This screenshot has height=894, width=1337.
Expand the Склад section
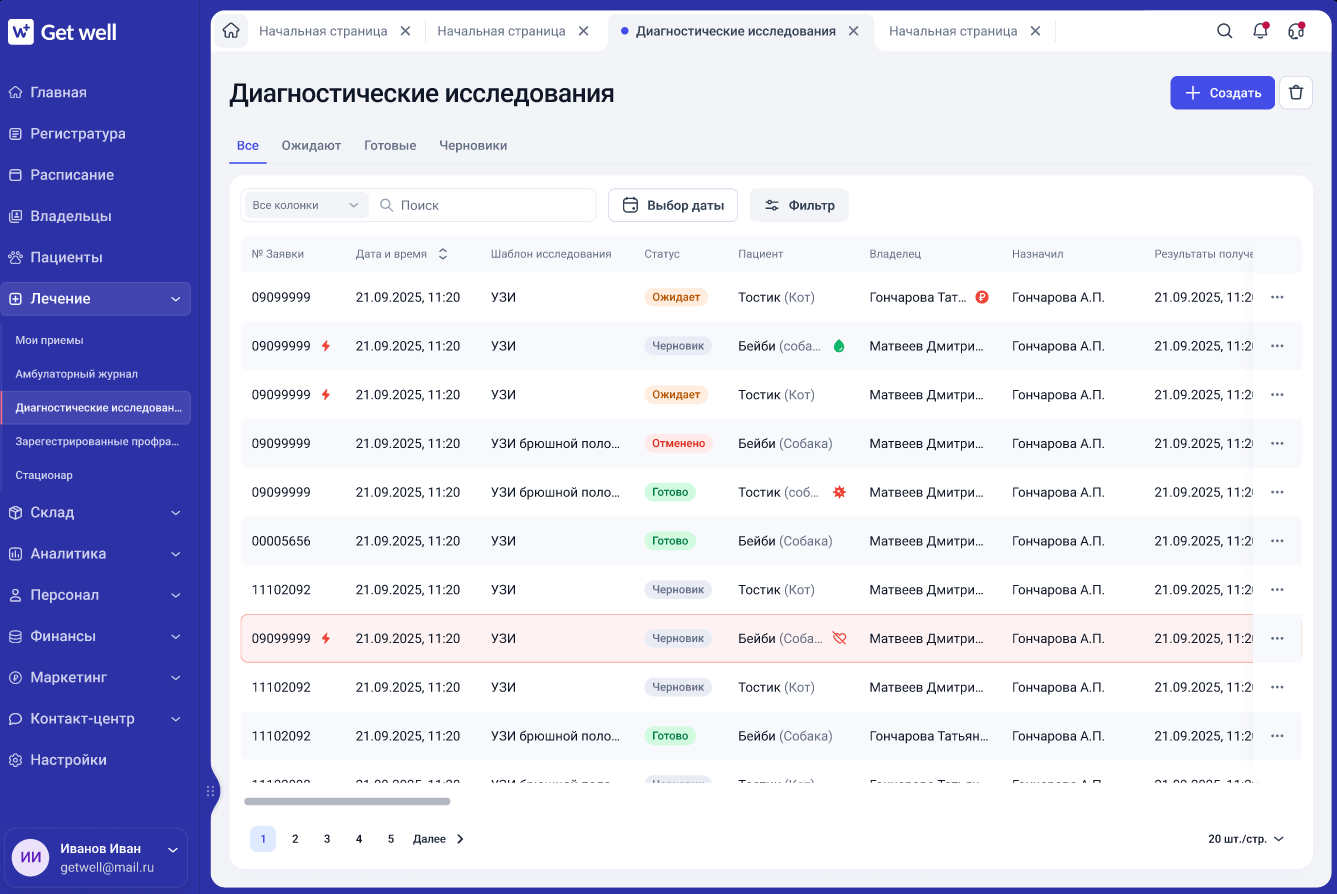pyautogui.click(x=176, y=513)
